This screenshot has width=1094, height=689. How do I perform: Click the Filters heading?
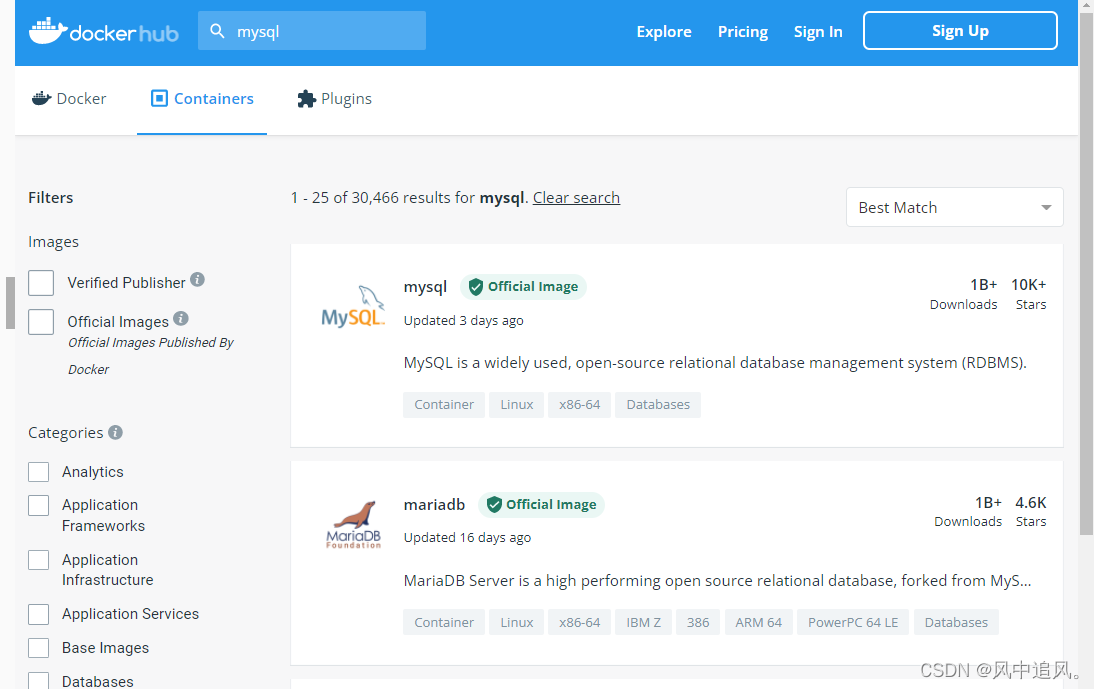(x=50, y=197)
